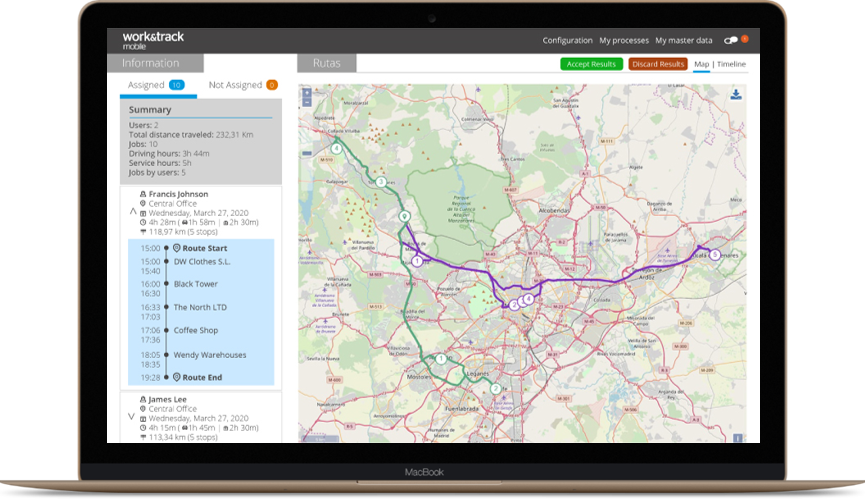The image size is (865, 499).
Task: Zoom out on the map
Action: pyautogui.click(x=307, y=103)
